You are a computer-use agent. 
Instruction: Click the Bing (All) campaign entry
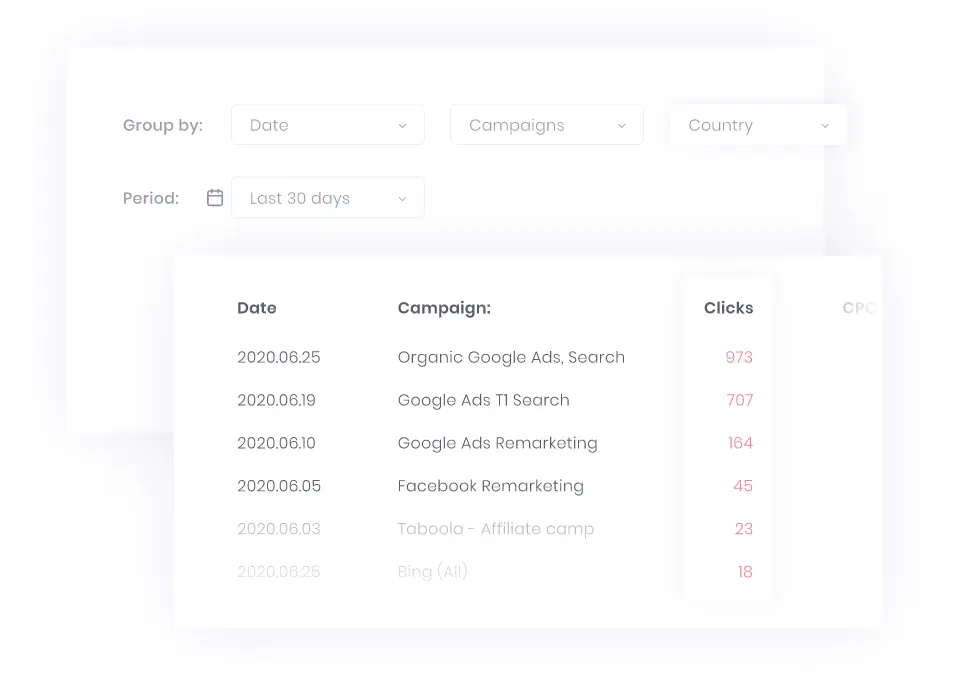click(432, 571)
